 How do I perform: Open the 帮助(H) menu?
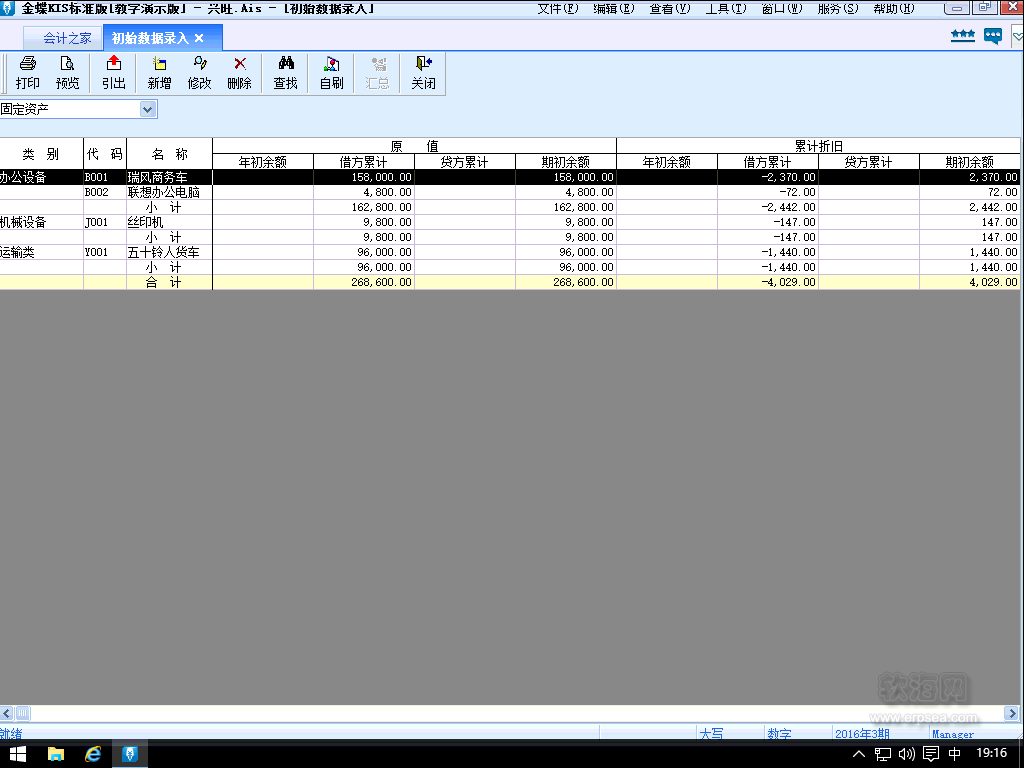tap(894, 8)
